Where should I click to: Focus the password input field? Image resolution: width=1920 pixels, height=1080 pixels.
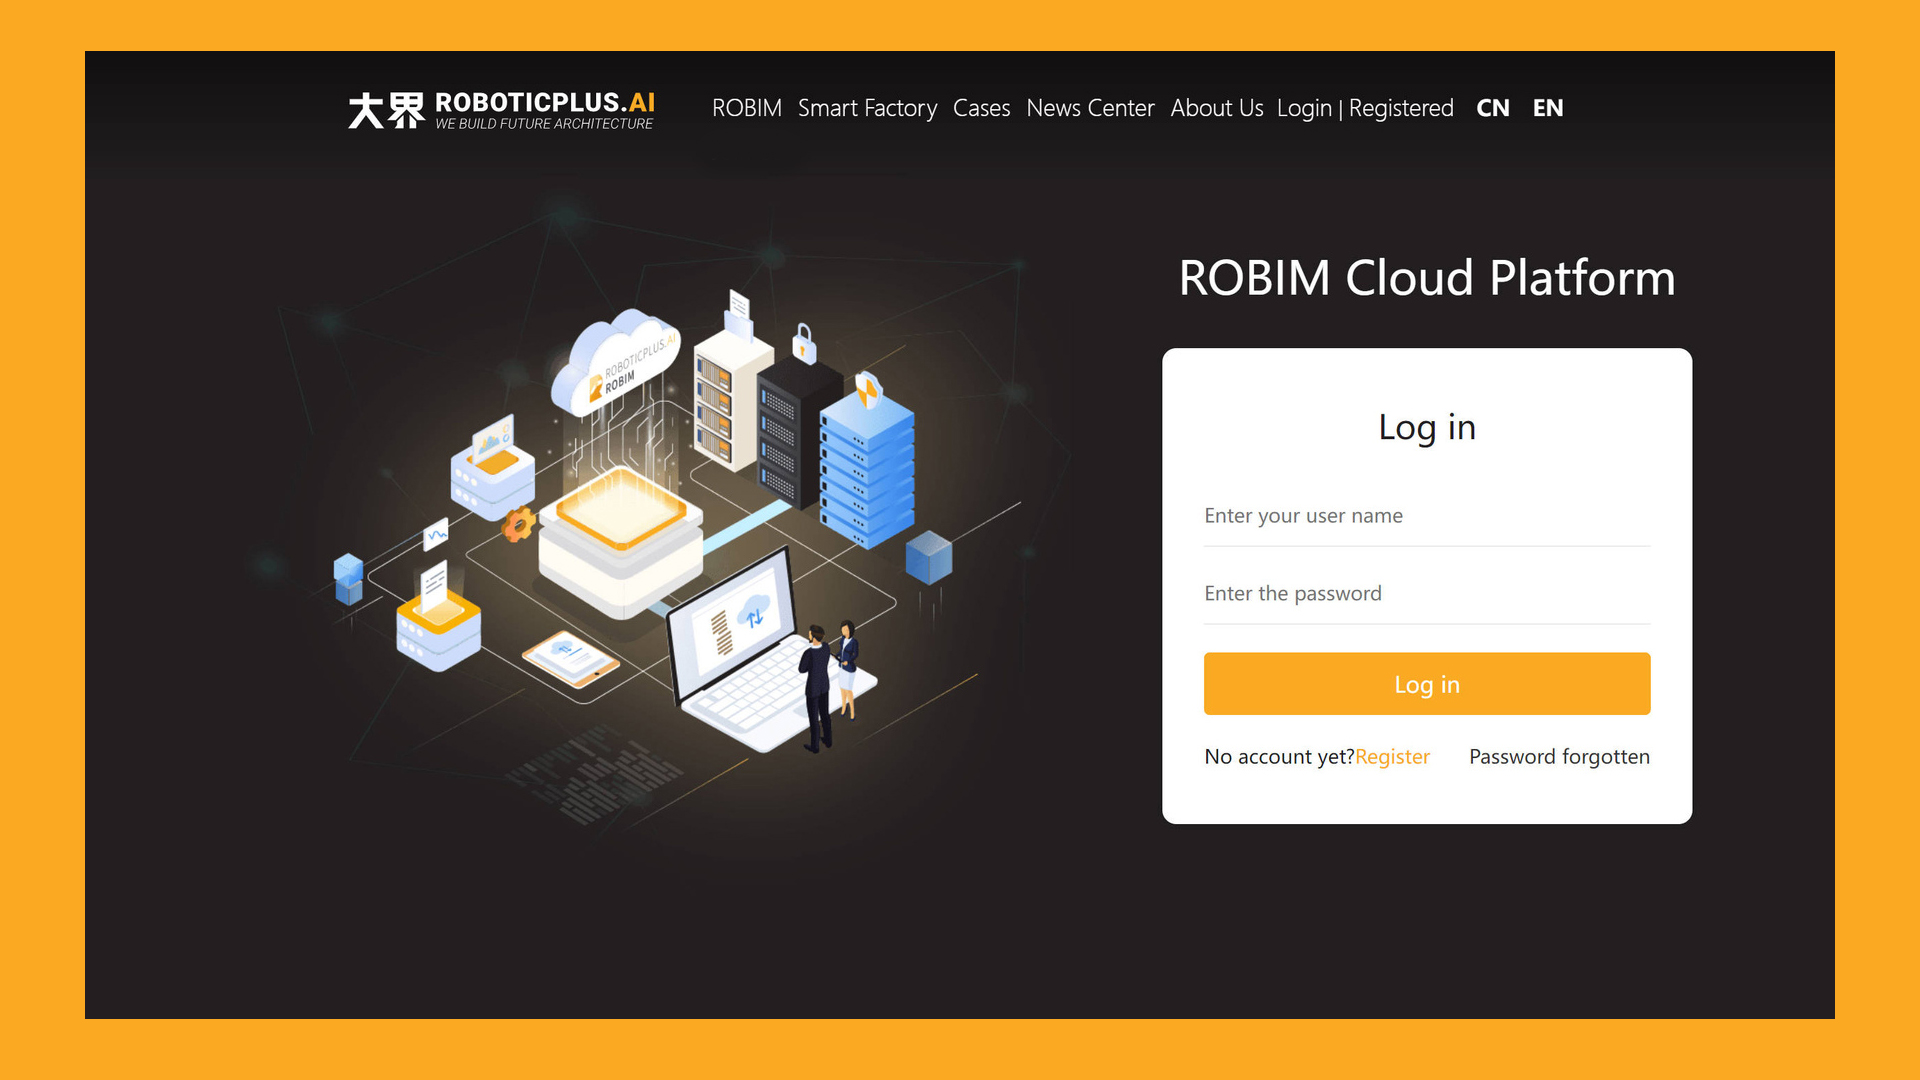(1426, 594)
